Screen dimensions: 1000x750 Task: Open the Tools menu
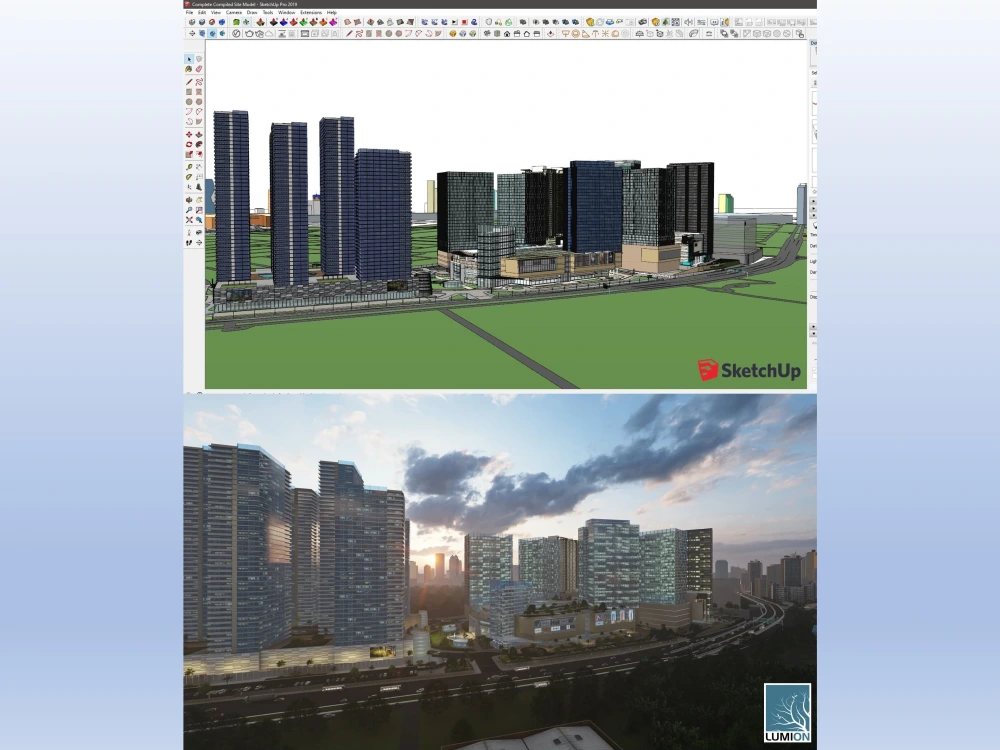268,12
